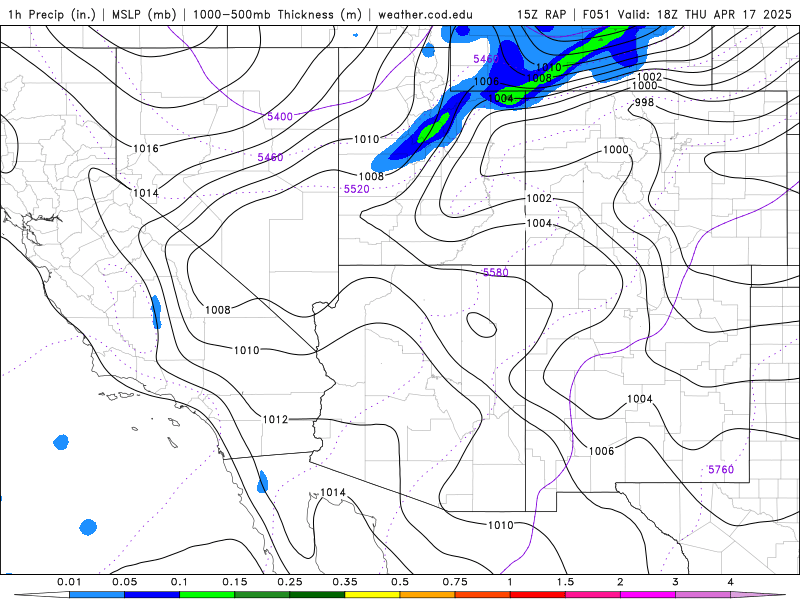Click the '0.05' legend value
800x600 pixels.
pos(124,582)
